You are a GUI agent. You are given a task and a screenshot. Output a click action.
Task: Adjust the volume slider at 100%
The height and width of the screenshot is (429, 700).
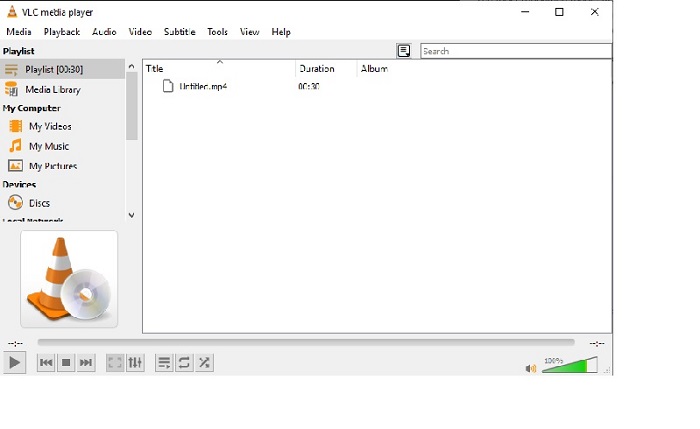(570, 365)
